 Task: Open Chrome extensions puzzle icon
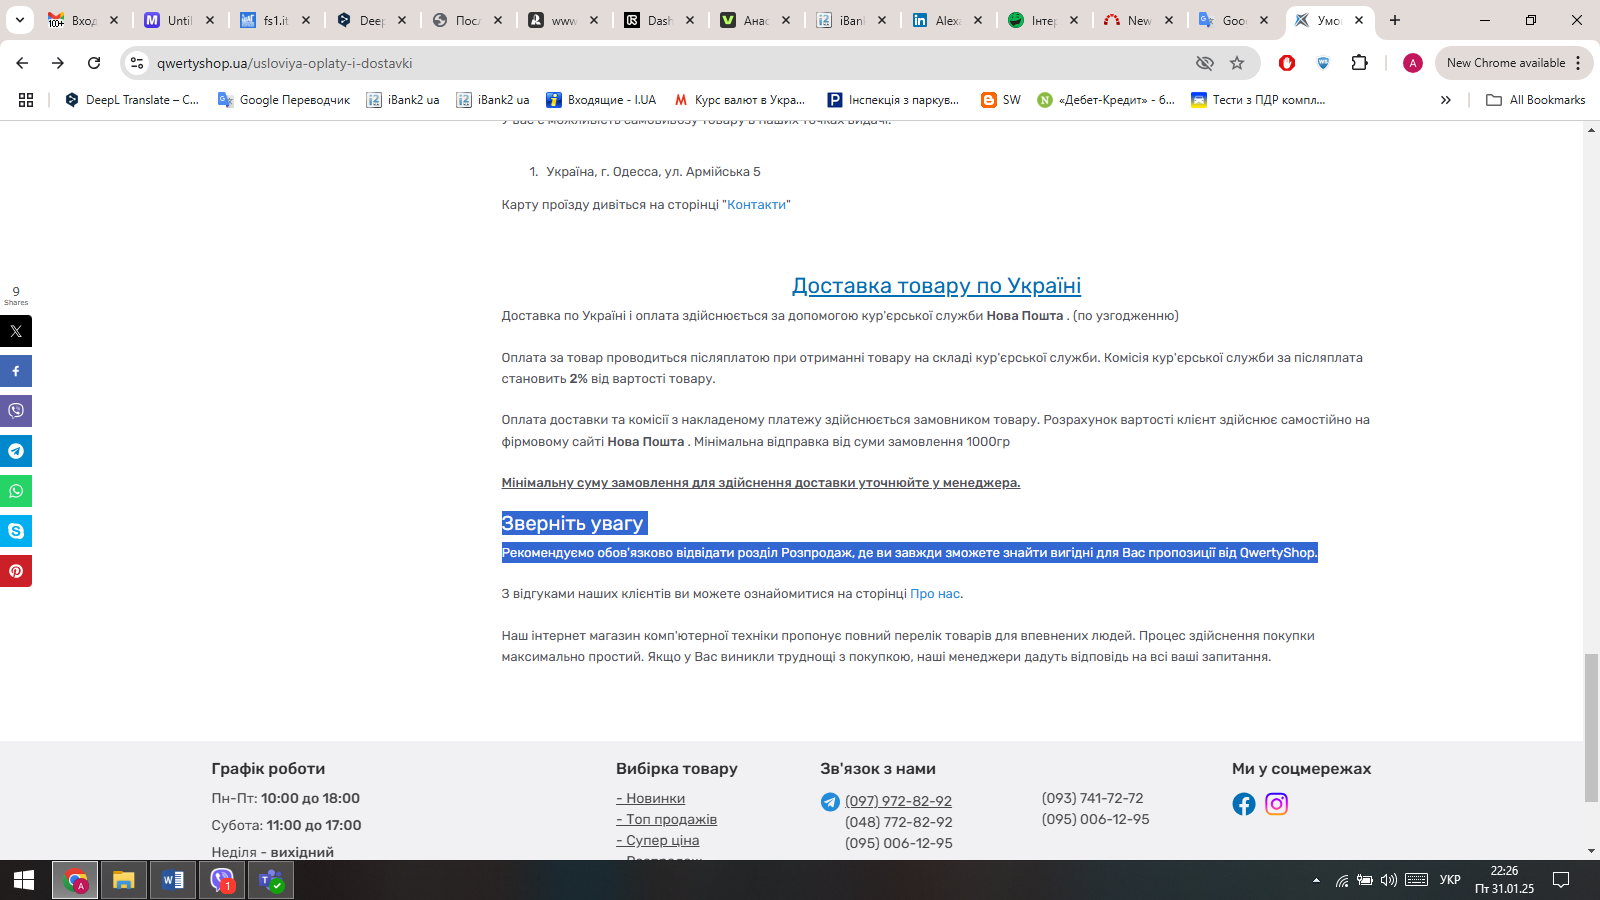coord(1359,63)
